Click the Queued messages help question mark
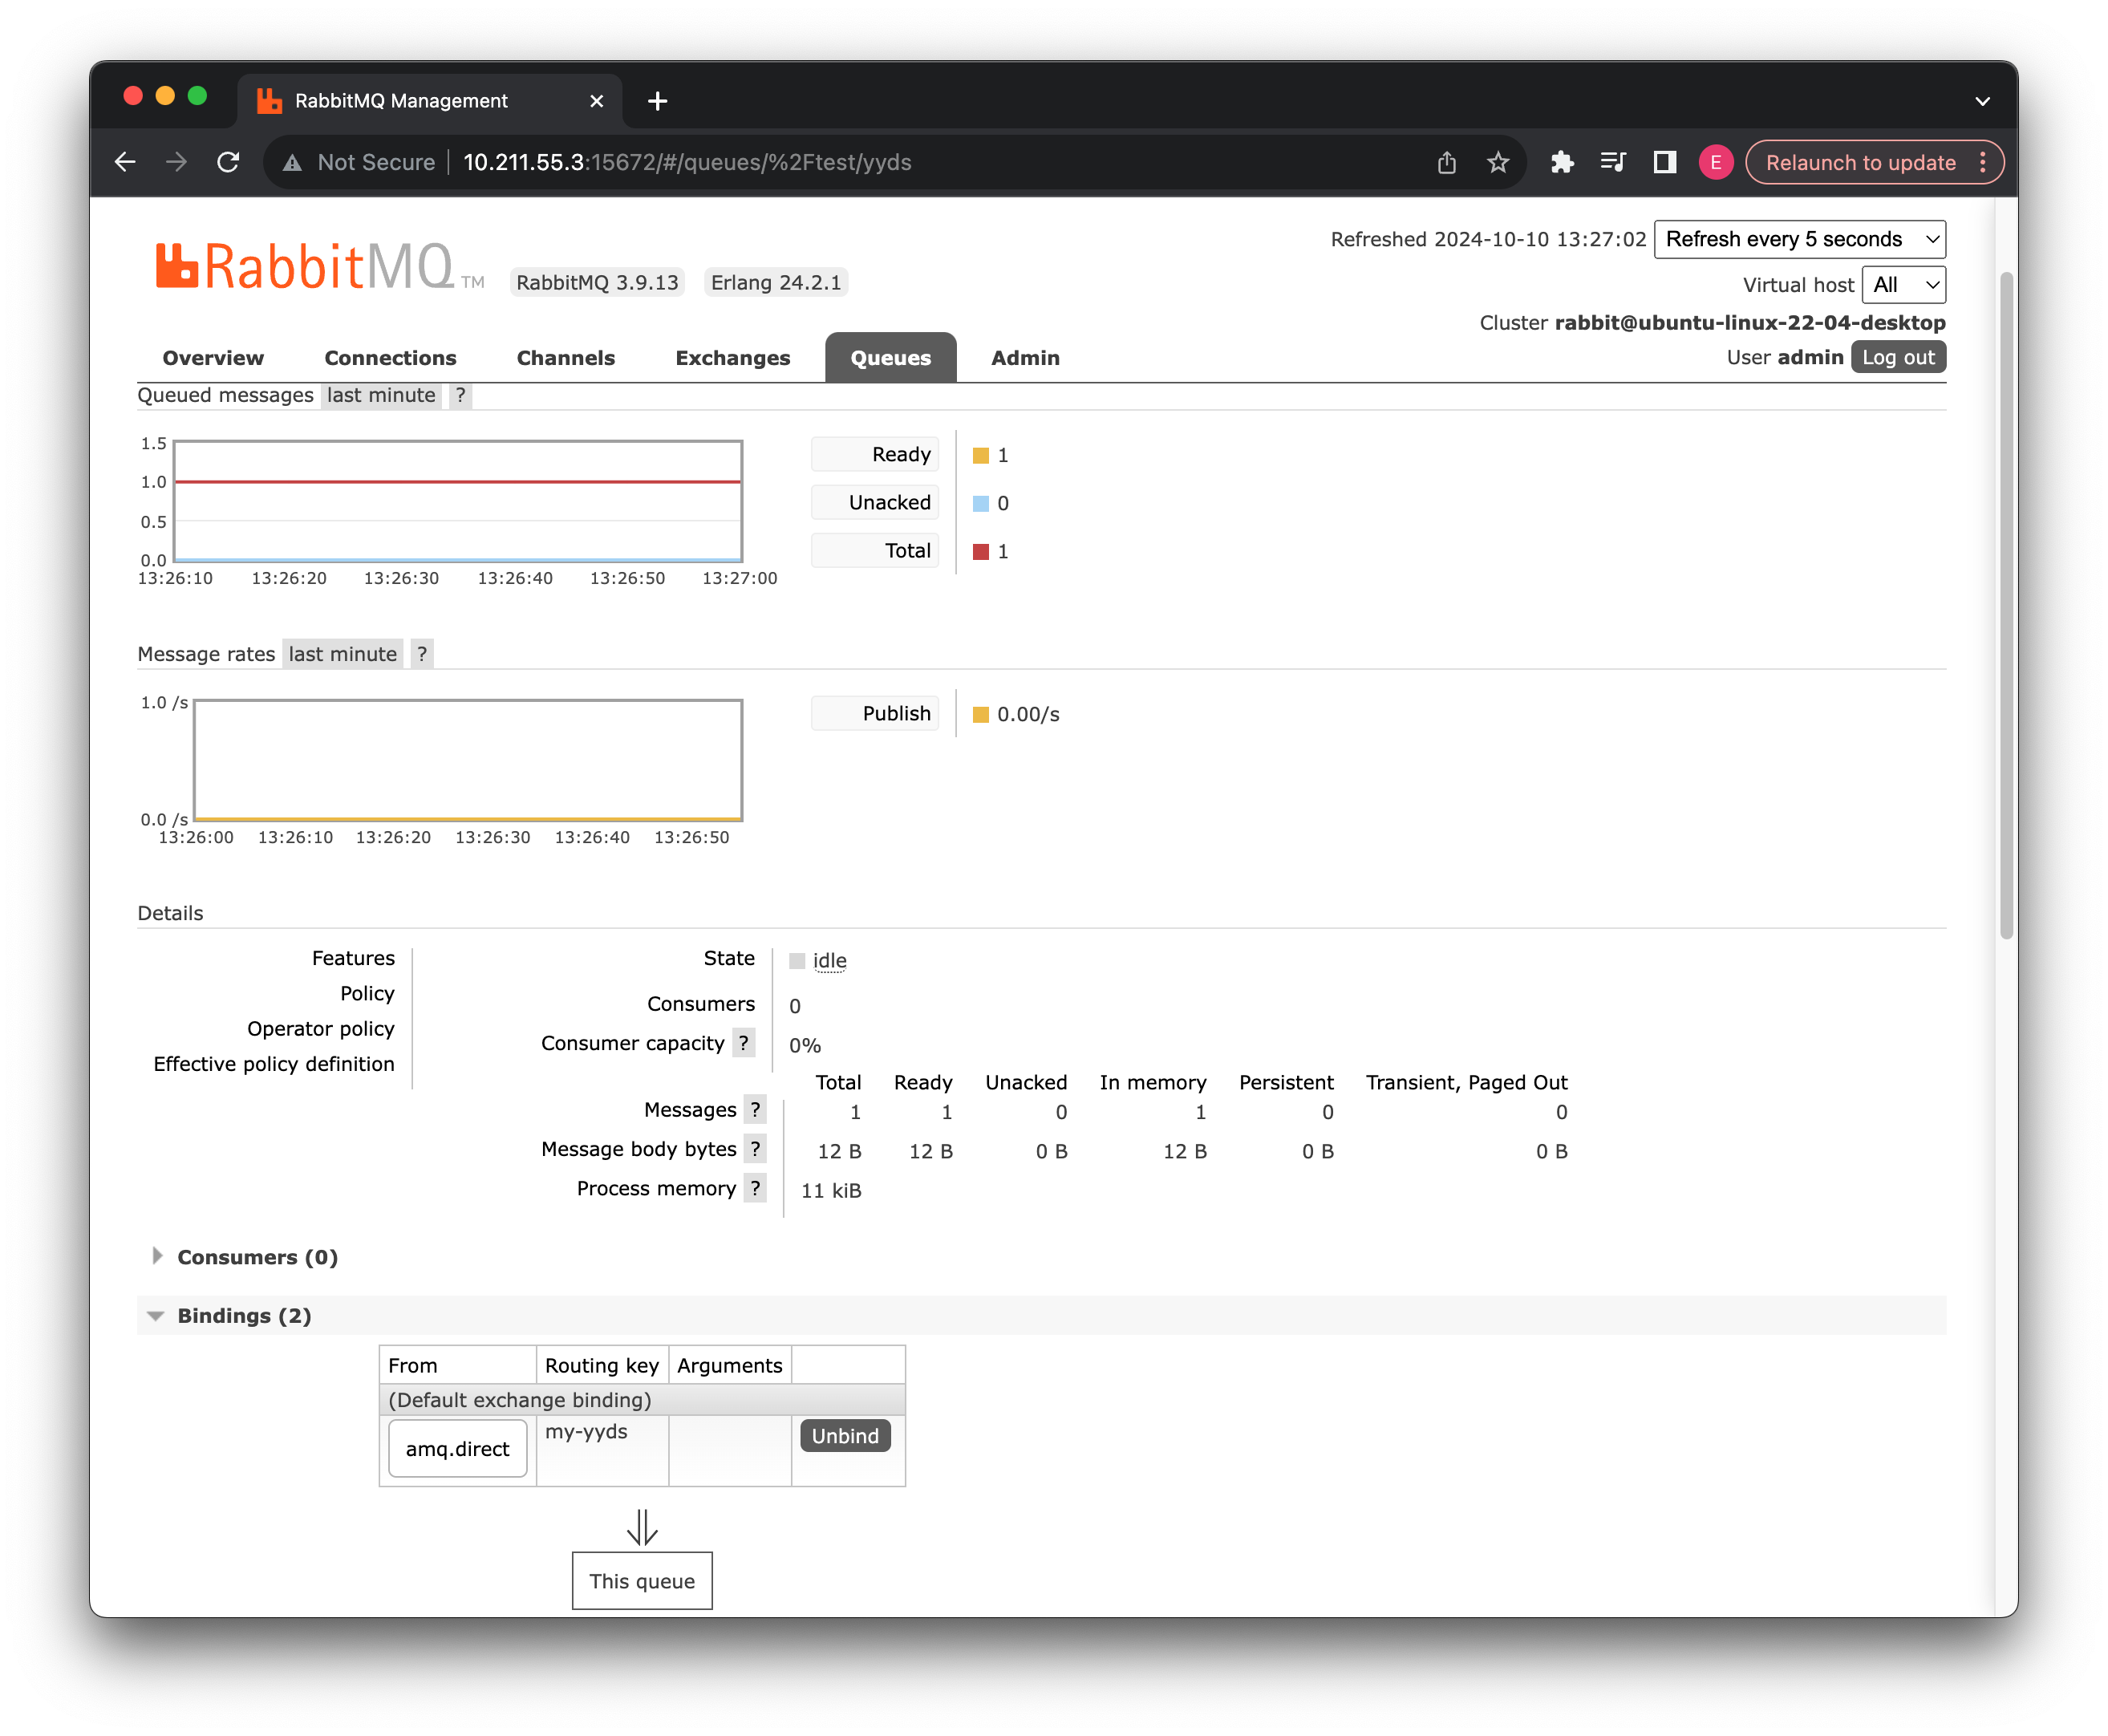Viewport: 2108px width, 1736px height. 460,395
